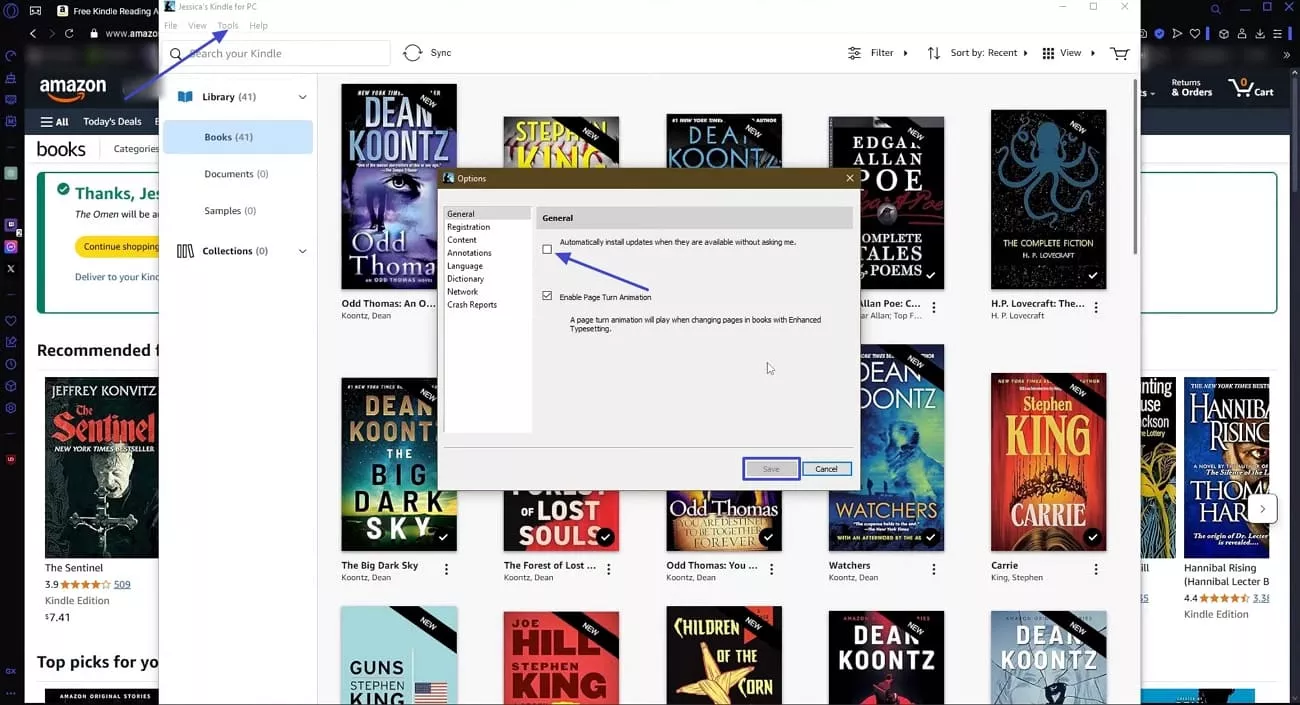Screen dimensions: 1300x705
Task: Expand the Collections section chevron
Action: tap(302, 250)
